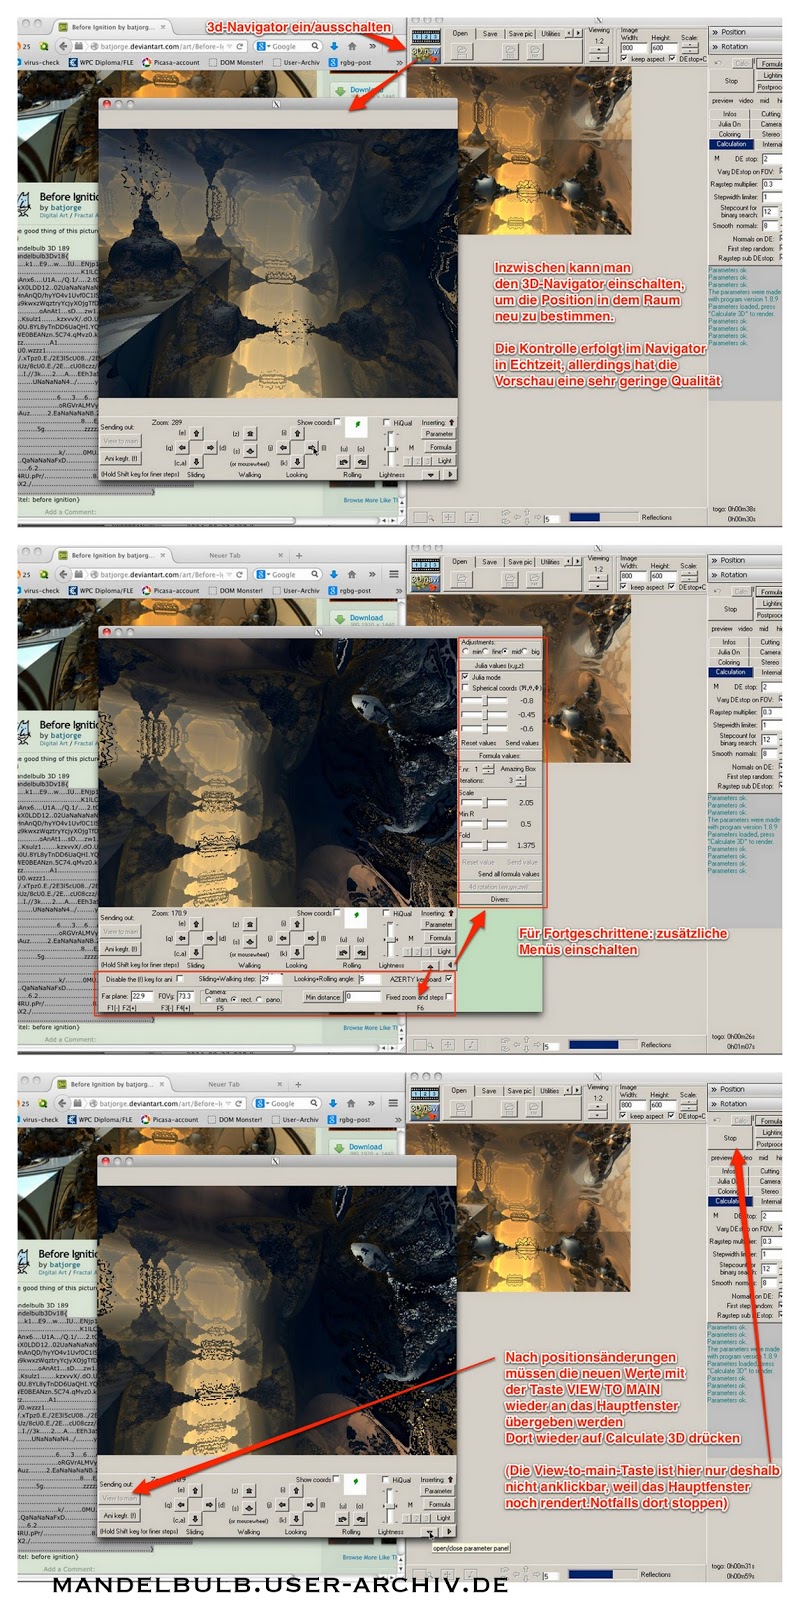
Task: Click sliding left arrow (q) in top screenshot navigator
Action: [183, 448]
